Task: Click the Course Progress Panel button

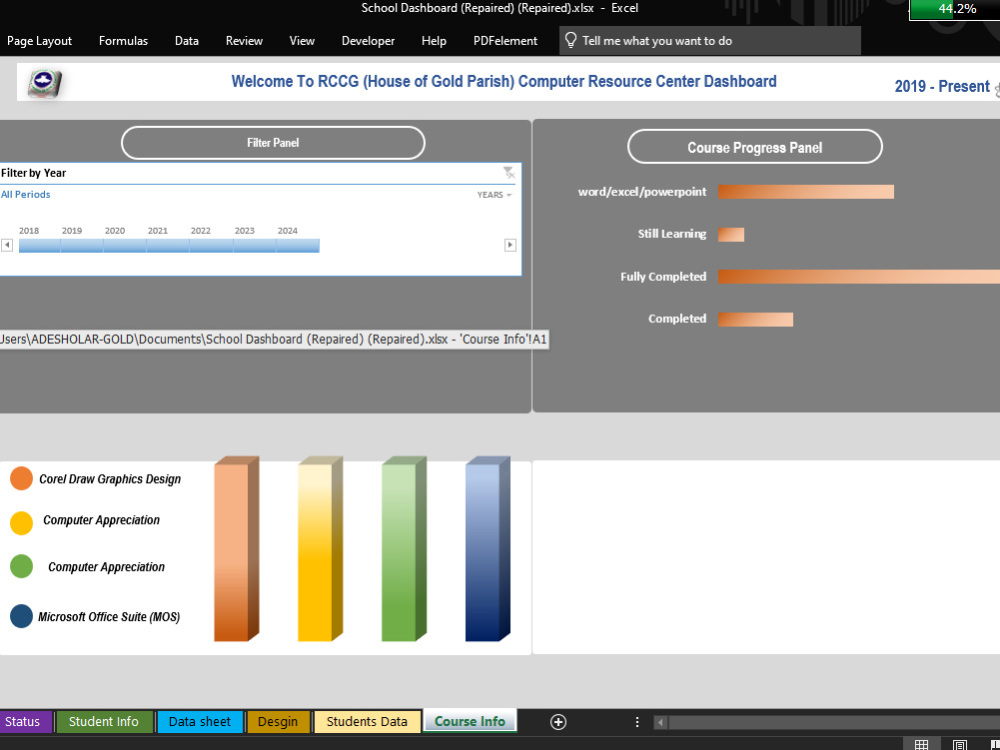Action: (x=754, y=147)
